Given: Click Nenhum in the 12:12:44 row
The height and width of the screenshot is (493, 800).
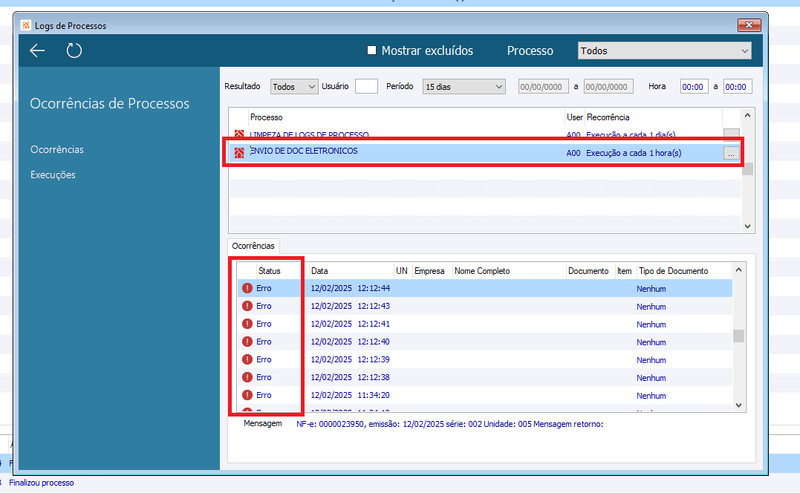Looking at the screenshot, I should (x=652, y=289).
